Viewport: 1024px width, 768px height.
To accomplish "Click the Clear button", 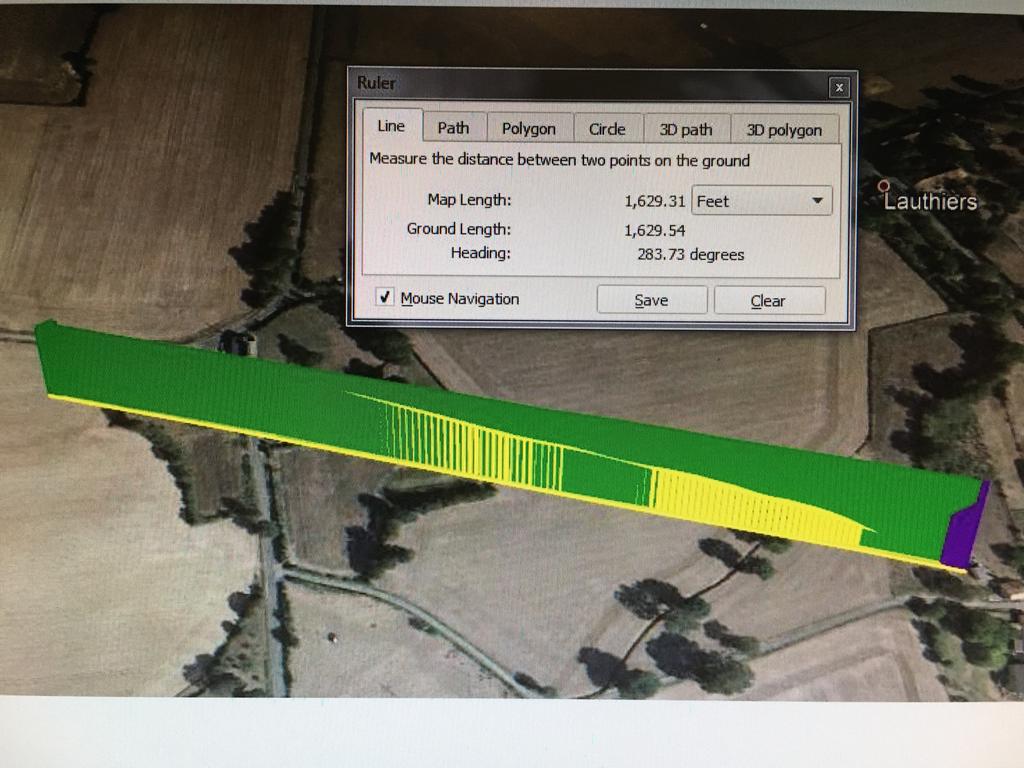I will (769, 300).
